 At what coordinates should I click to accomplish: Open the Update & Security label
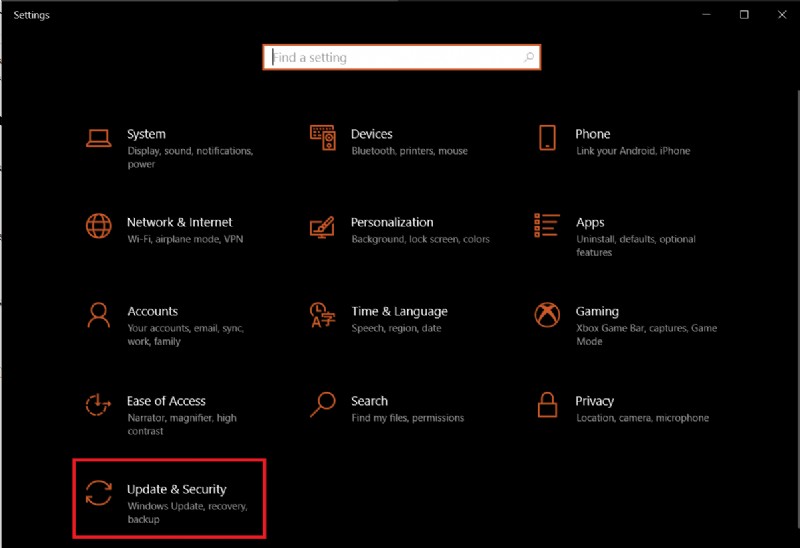click(176, 489)
